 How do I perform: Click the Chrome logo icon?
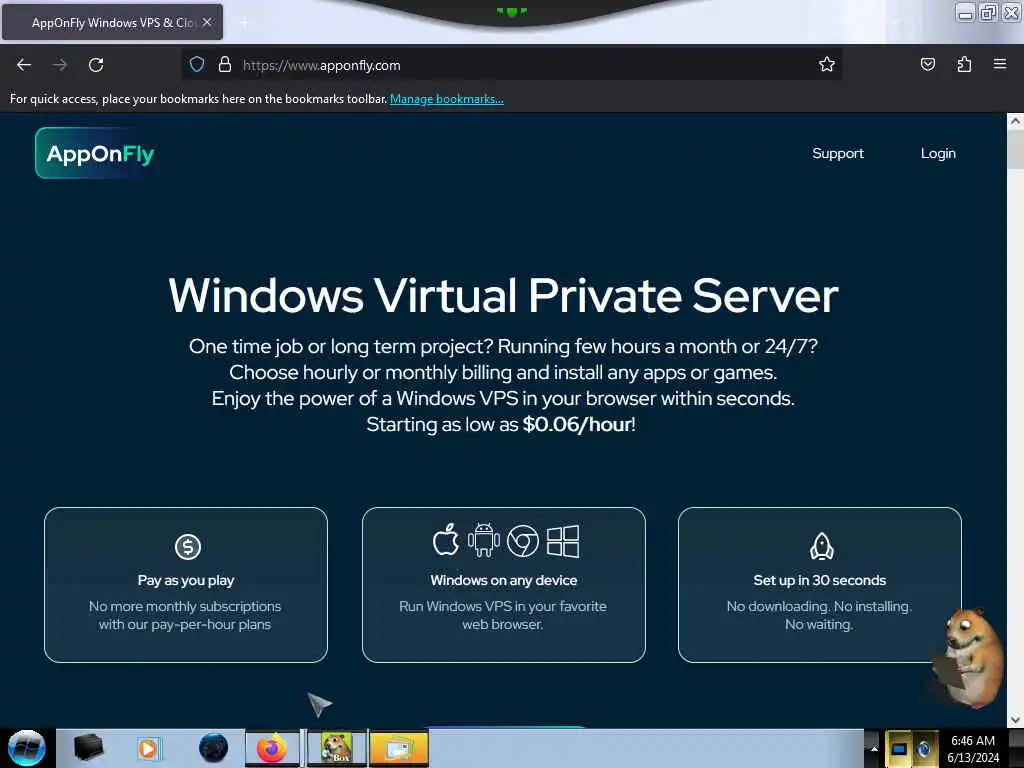click(522, 541)
